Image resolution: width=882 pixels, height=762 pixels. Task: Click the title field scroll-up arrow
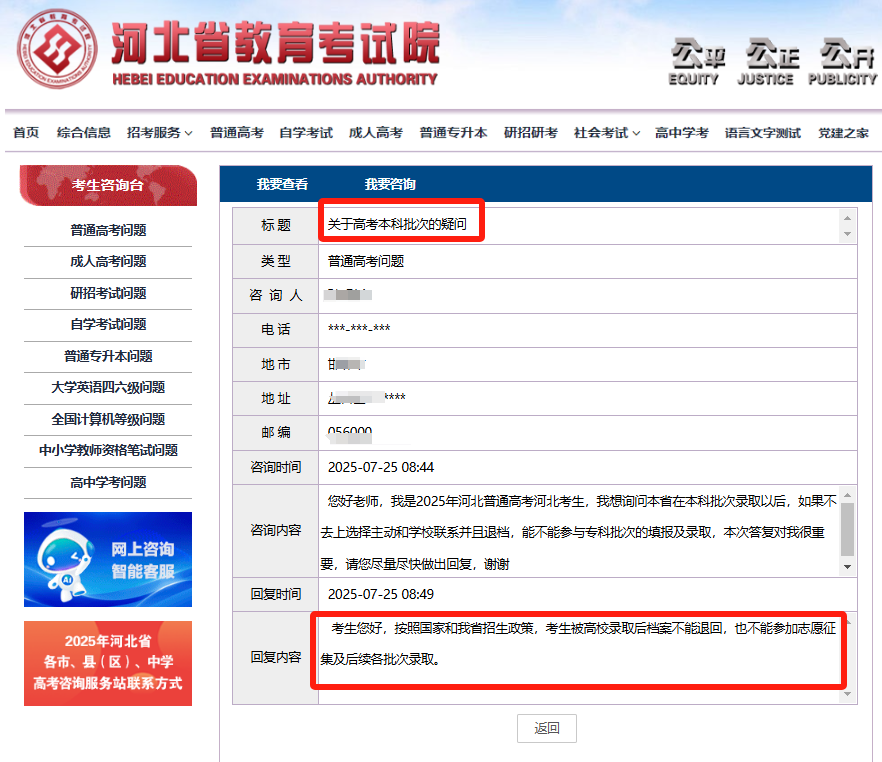point(847,218)
